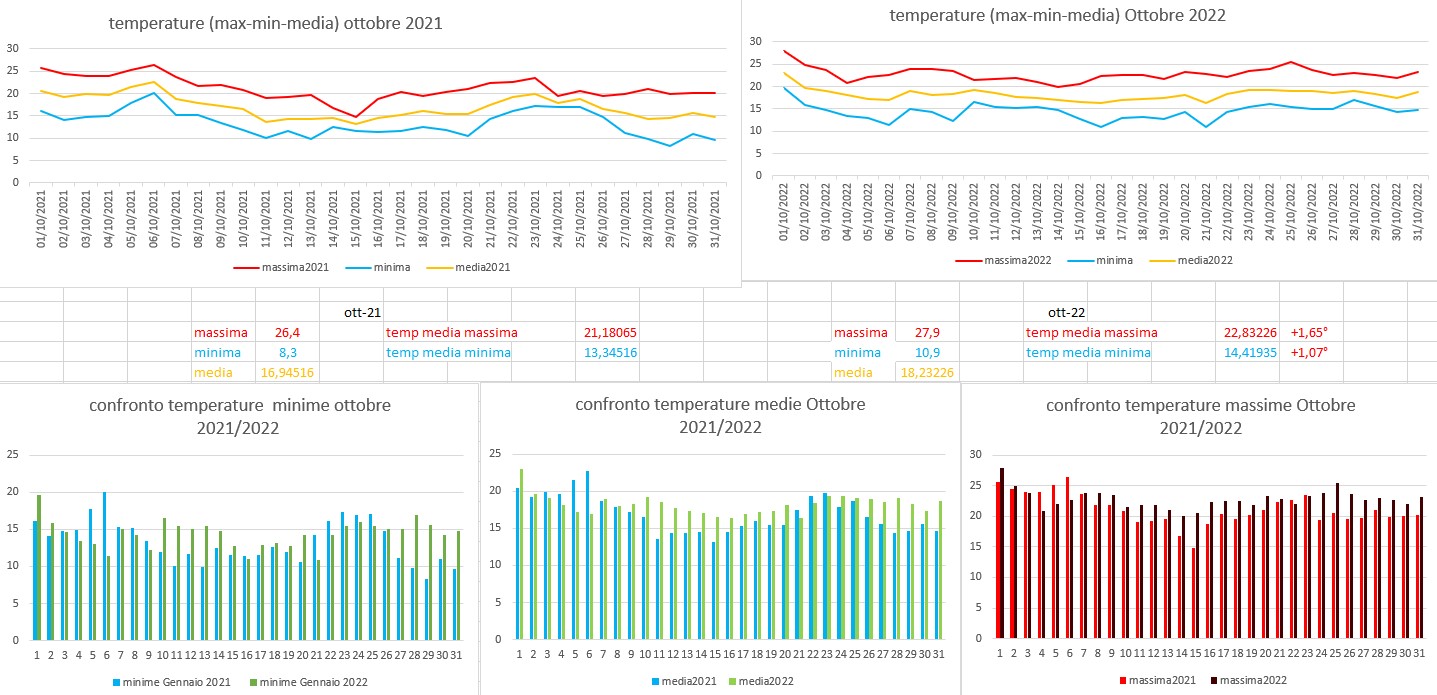The height and width of the screenshot is (695, 1437).
Task: Select the cell with value 10,9
Action: [x=927, y=352]
